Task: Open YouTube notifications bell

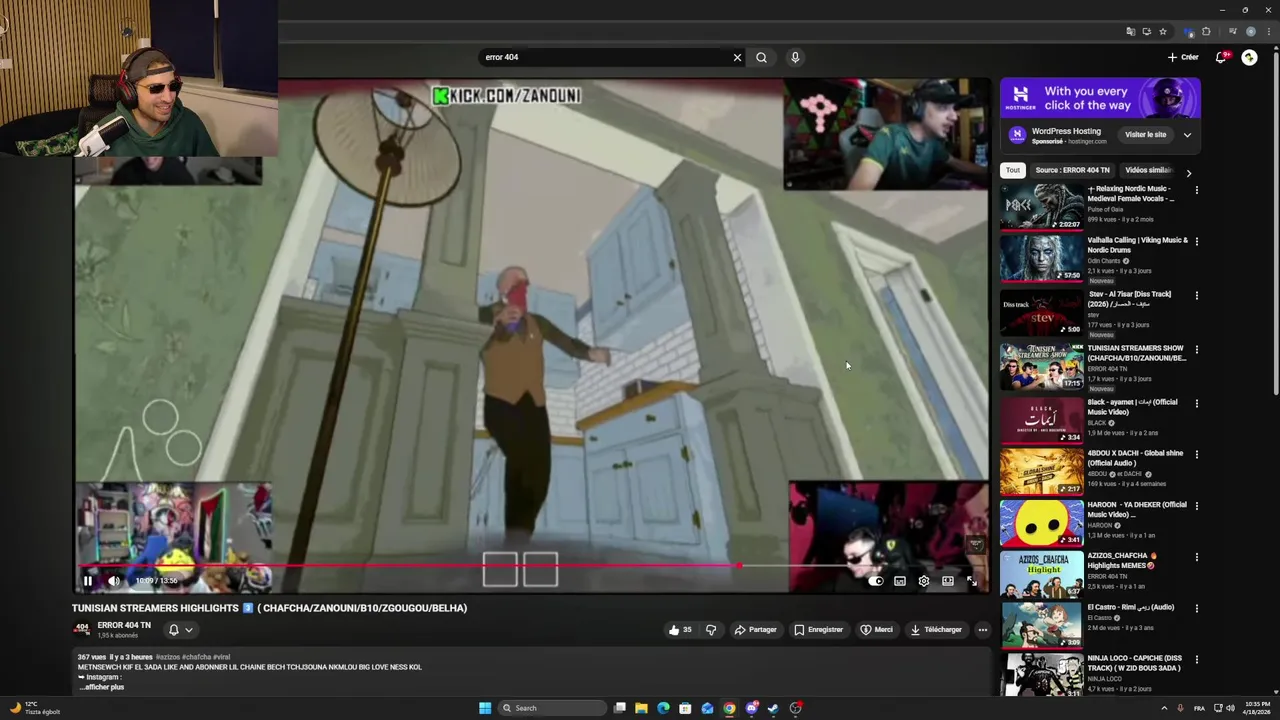Action: pyautogui.click(x=1220, y=57)
